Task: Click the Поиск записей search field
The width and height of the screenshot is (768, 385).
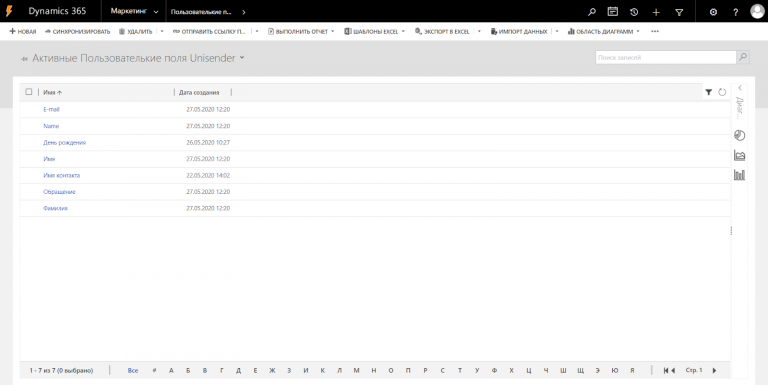Action: coord(666,57)
